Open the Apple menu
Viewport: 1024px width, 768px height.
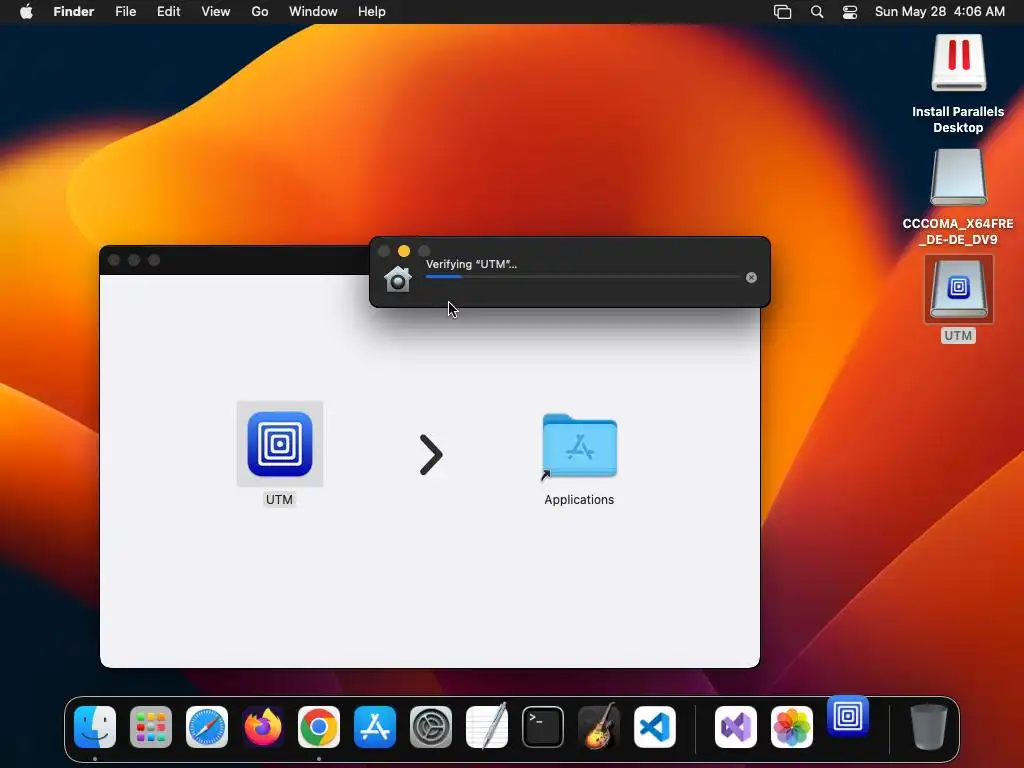(26, 12)
